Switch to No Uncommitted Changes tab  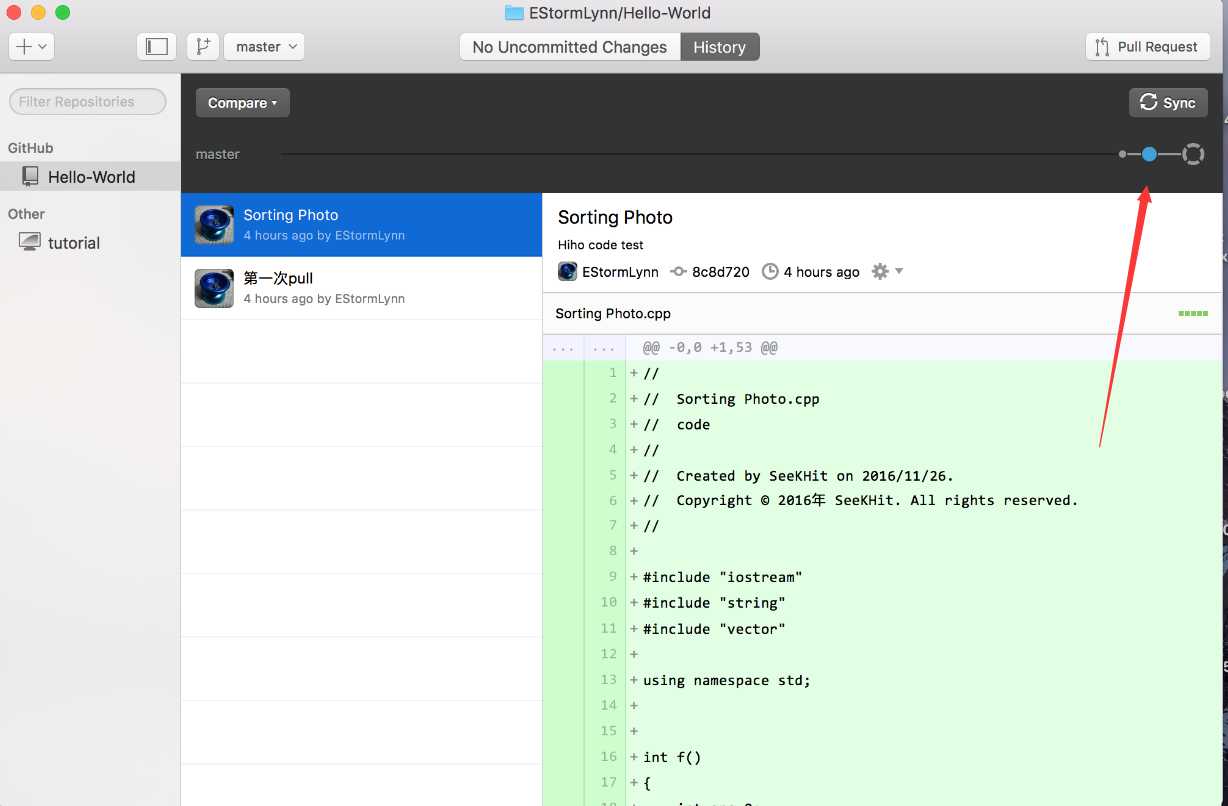[x=569, y=47]
